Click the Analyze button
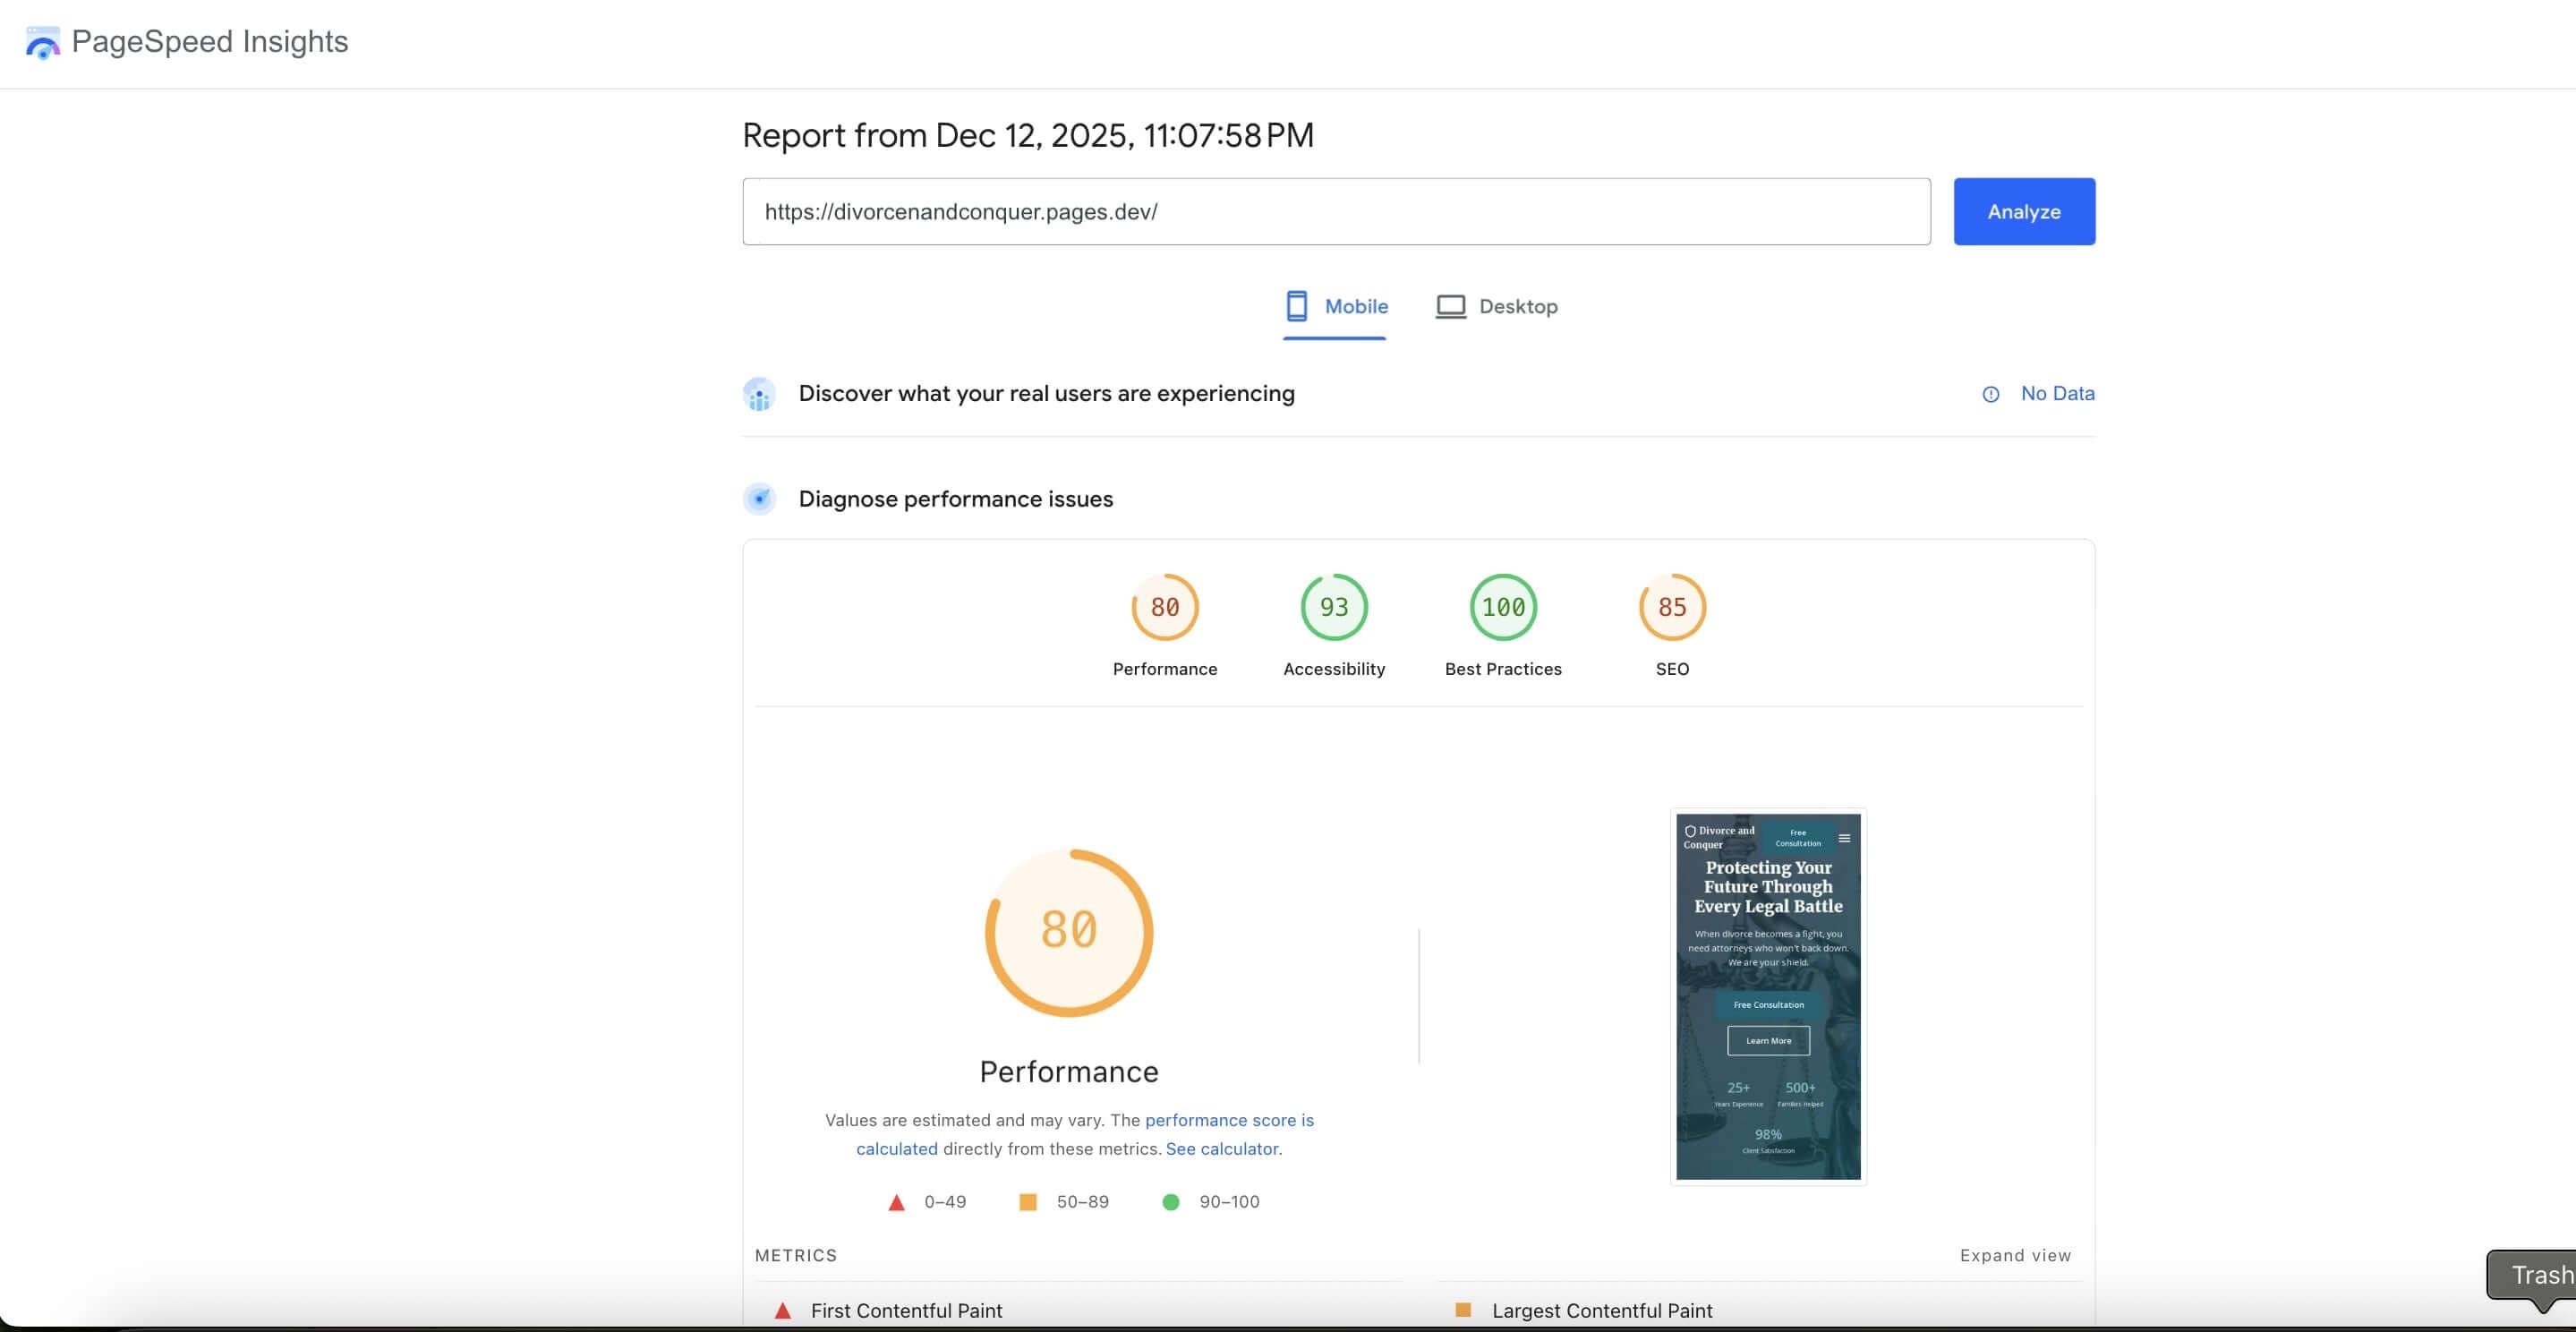 (x=2023, y=211)
